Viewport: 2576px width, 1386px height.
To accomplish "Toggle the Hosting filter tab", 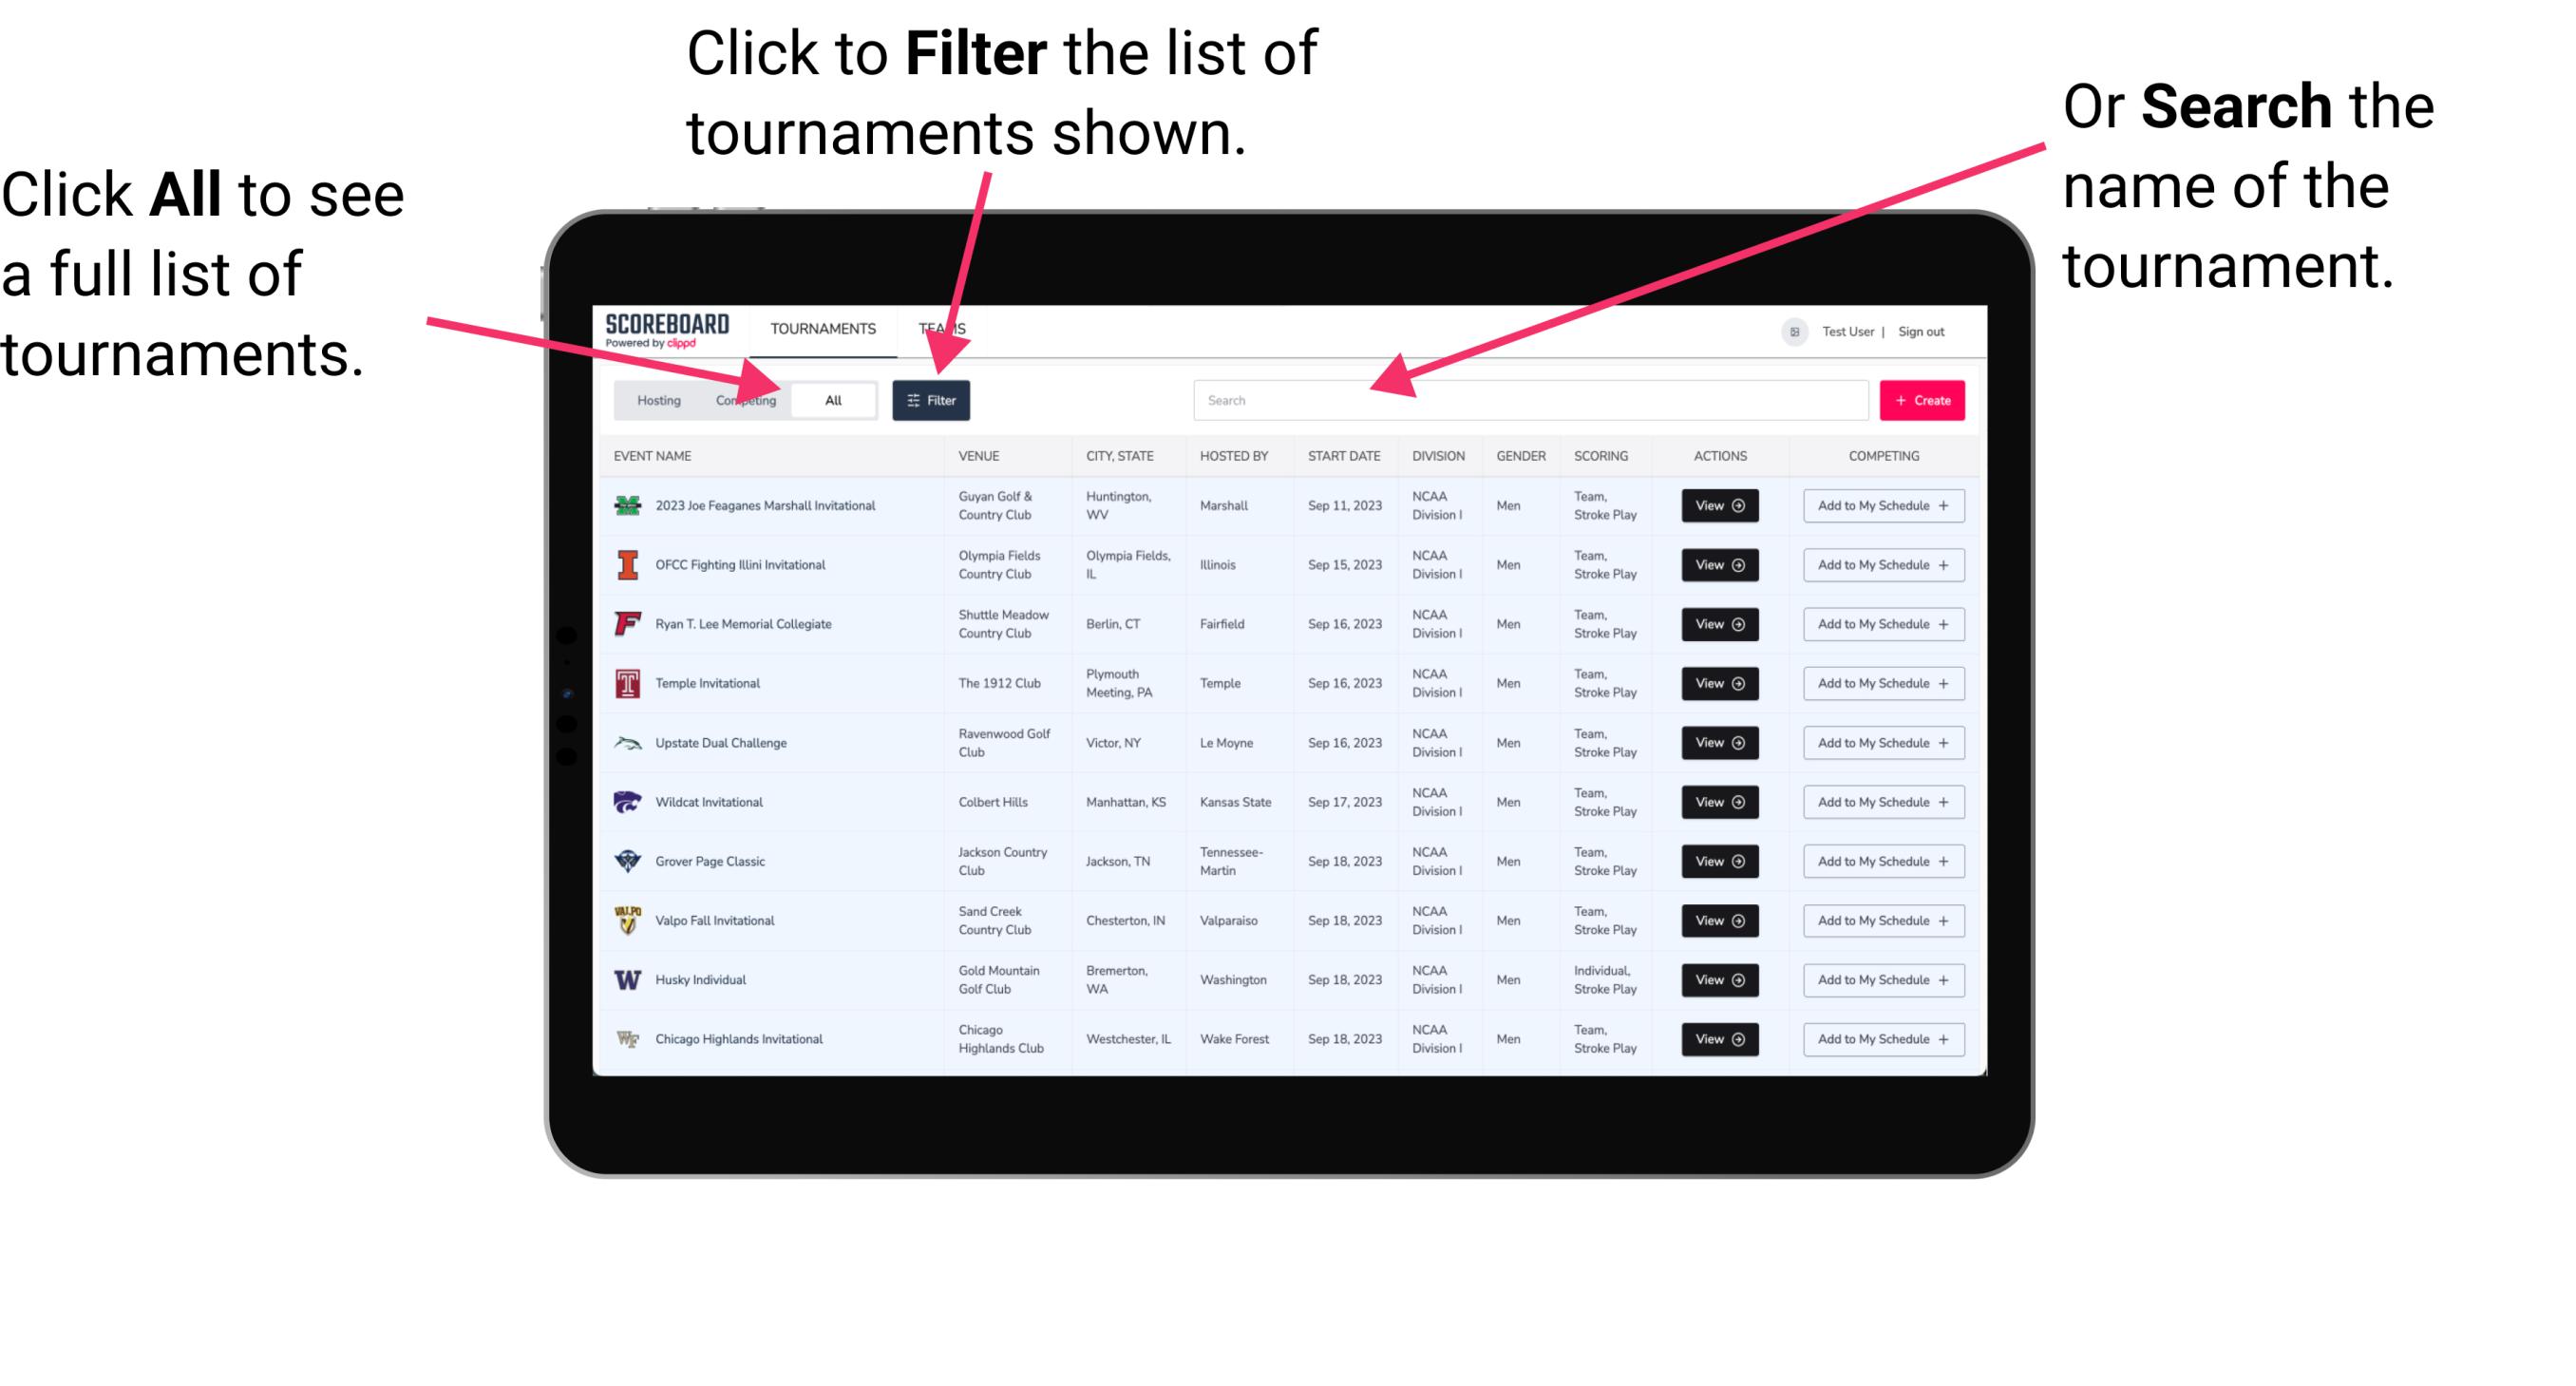I will coord(655,399).
